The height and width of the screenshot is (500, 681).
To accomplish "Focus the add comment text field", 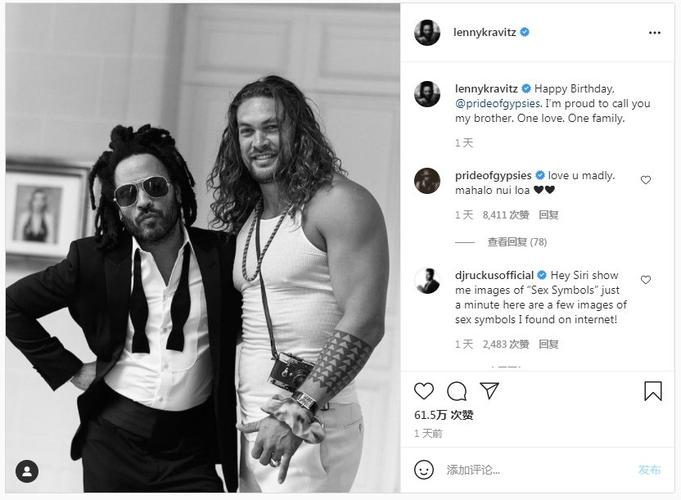I will (x=536, y=470).
